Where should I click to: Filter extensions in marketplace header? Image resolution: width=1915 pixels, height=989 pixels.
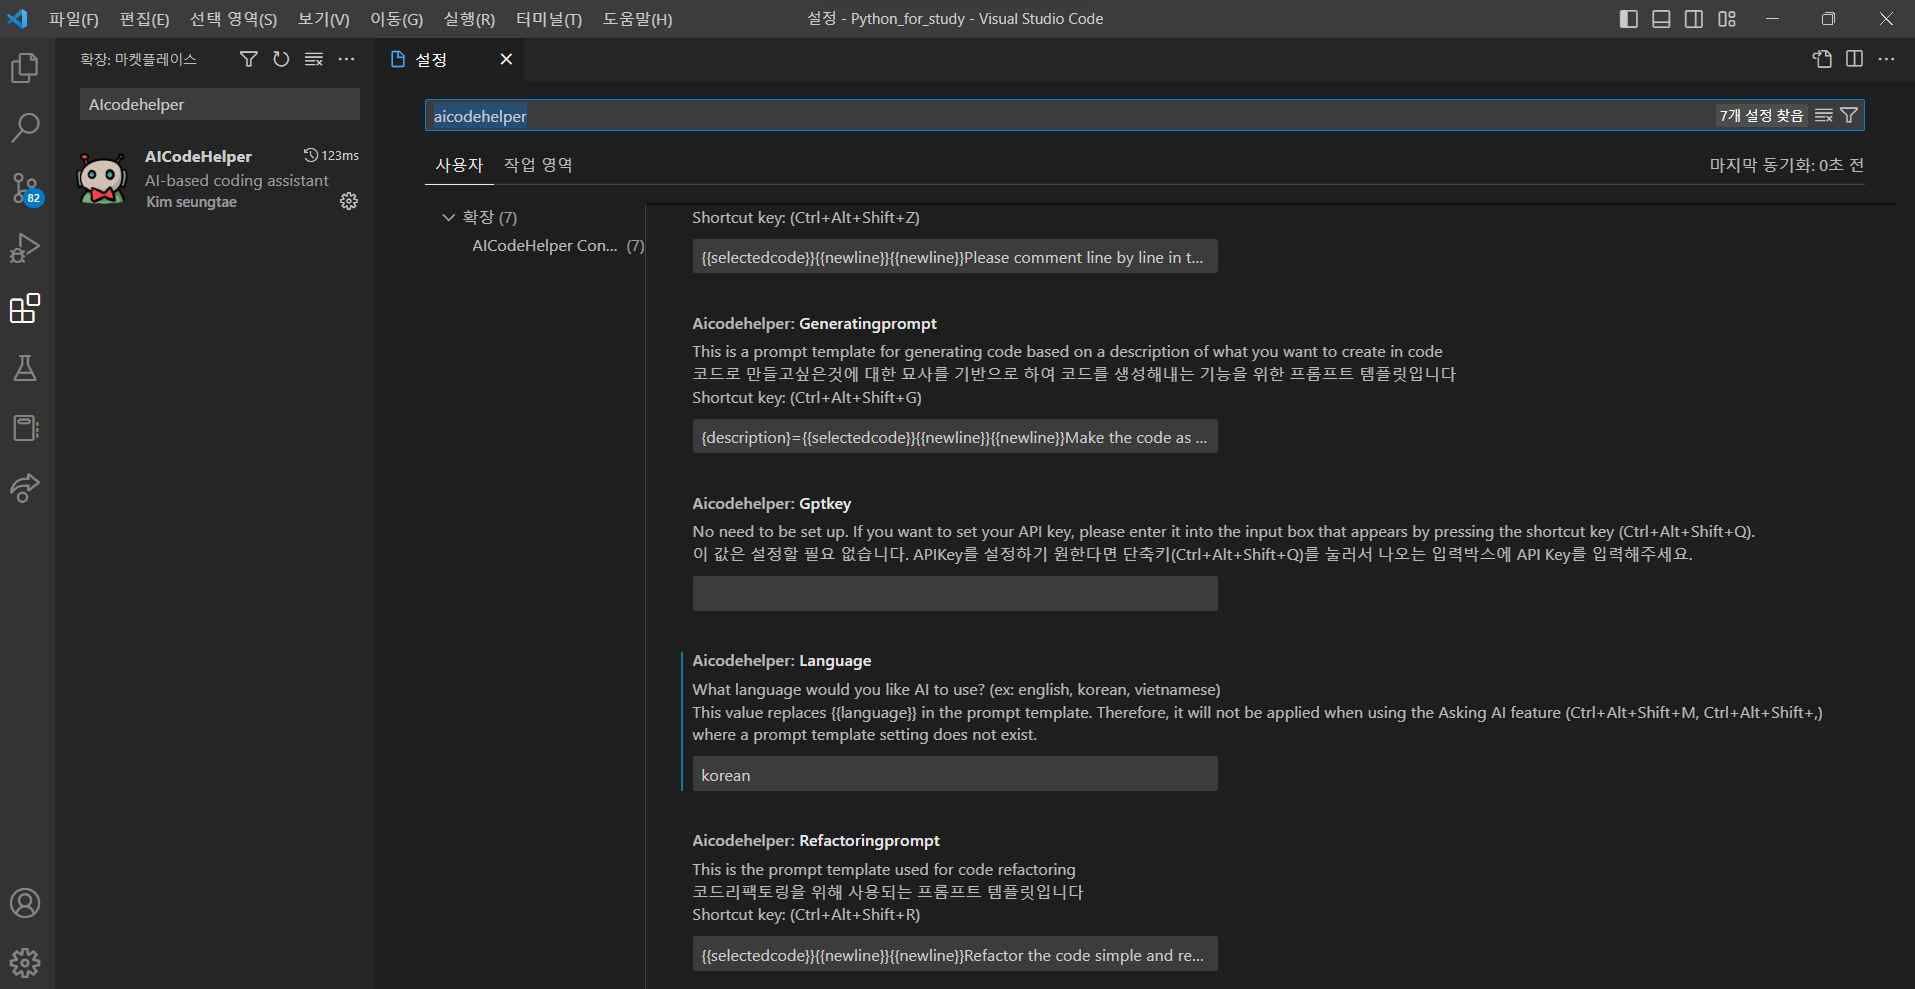249,59
